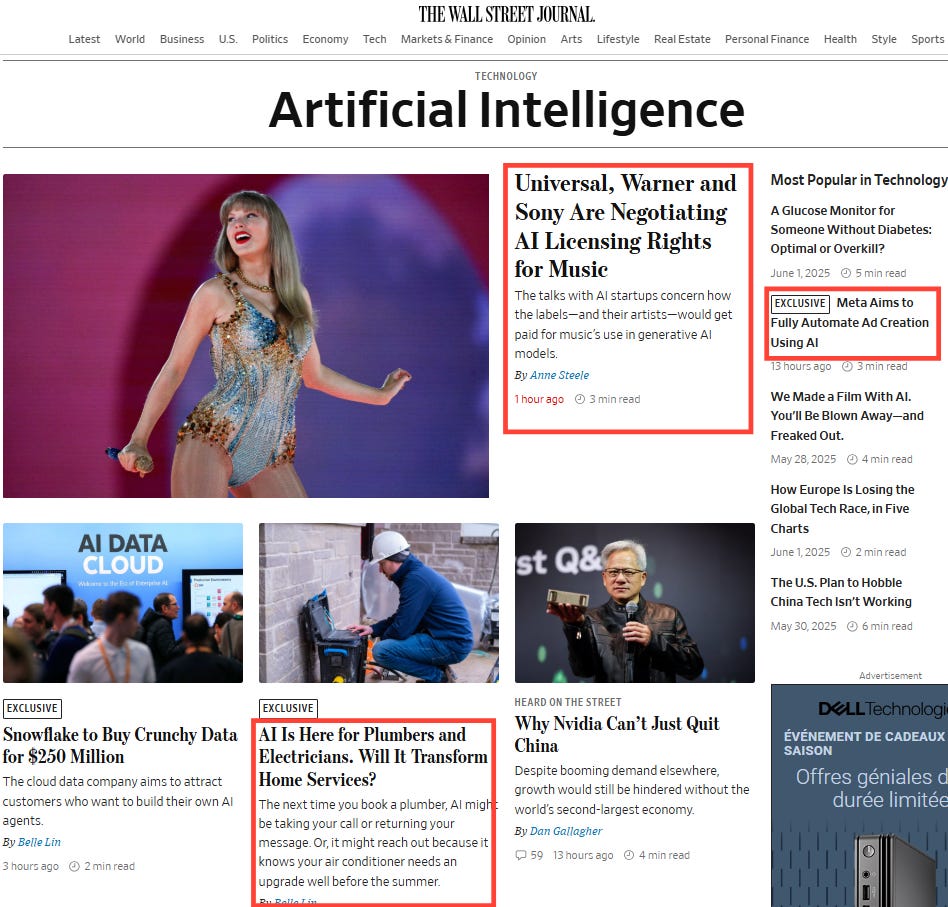The height and width of the screenshot is (907, 948).
Task: Open Belle Lin's author page under Snowflake story
Action: (39, 842)
